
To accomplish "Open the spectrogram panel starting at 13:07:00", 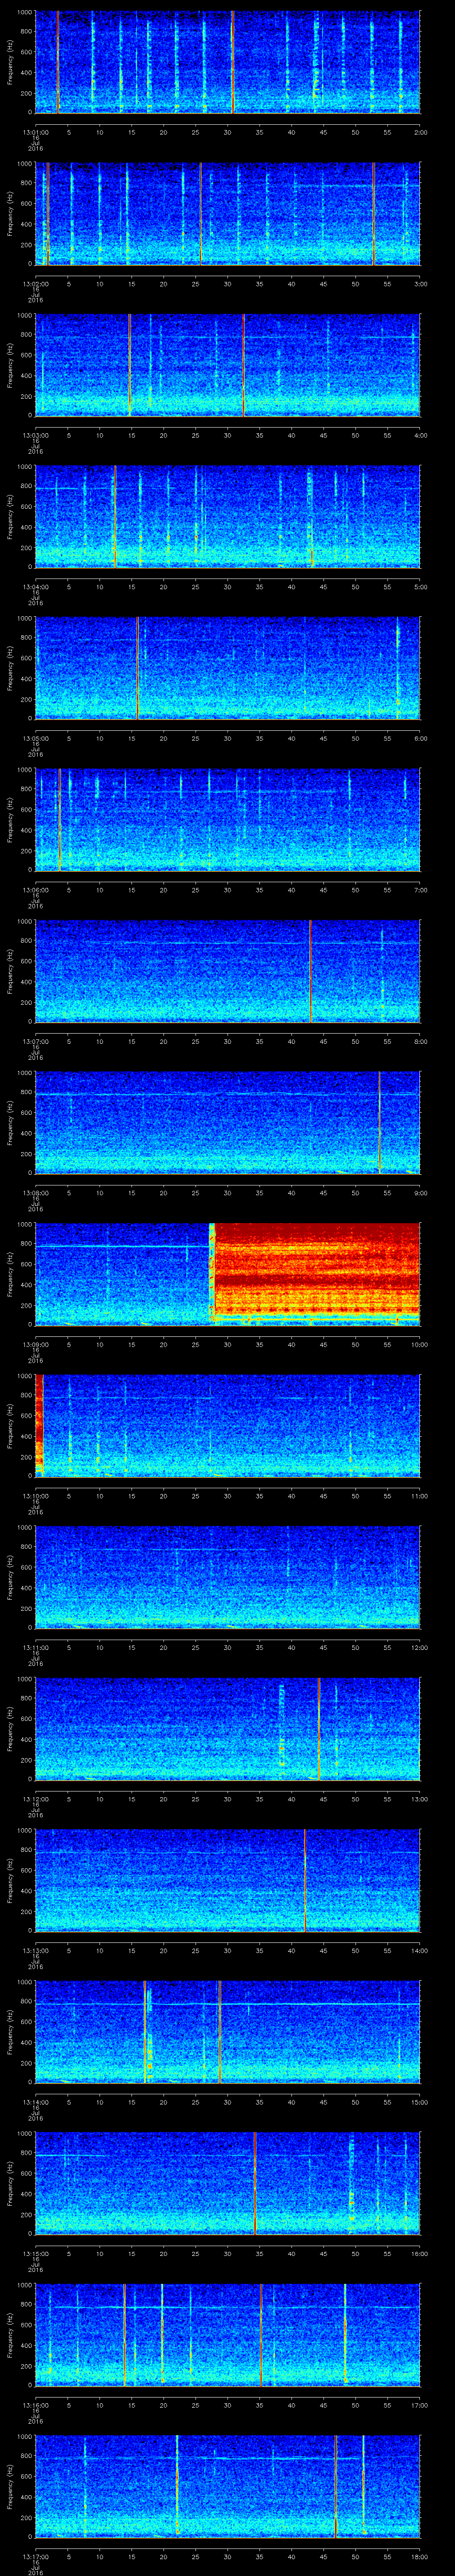I will 227,971.
